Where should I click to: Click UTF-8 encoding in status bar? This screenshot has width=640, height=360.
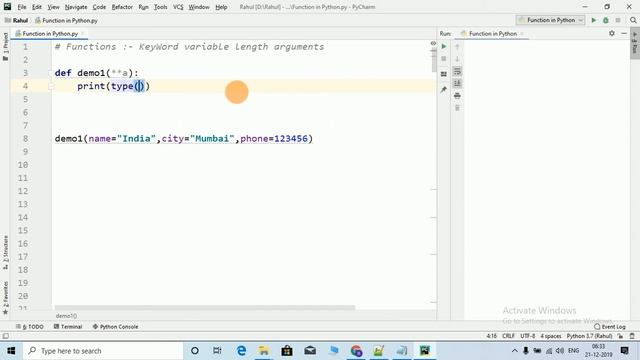coord(527,336)
